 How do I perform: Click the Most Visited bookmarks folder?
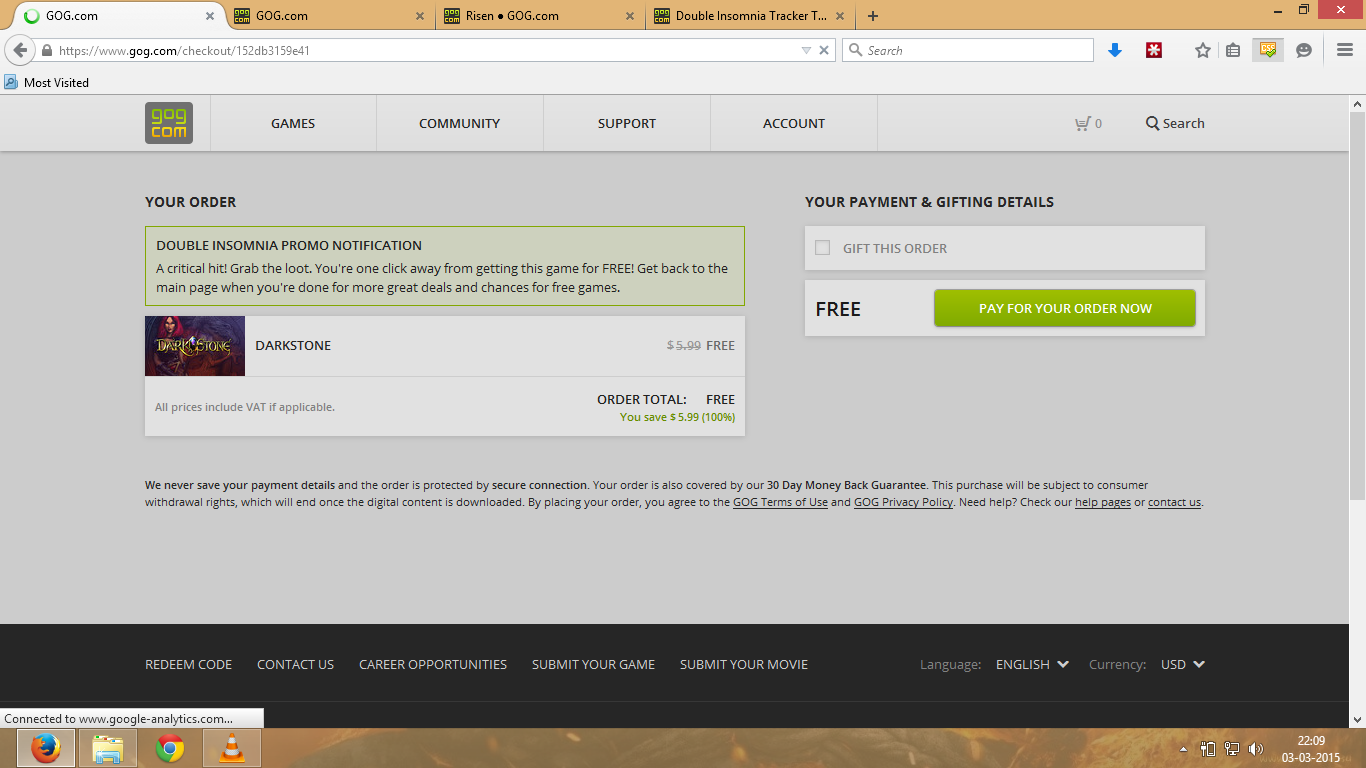pos(47,82)
